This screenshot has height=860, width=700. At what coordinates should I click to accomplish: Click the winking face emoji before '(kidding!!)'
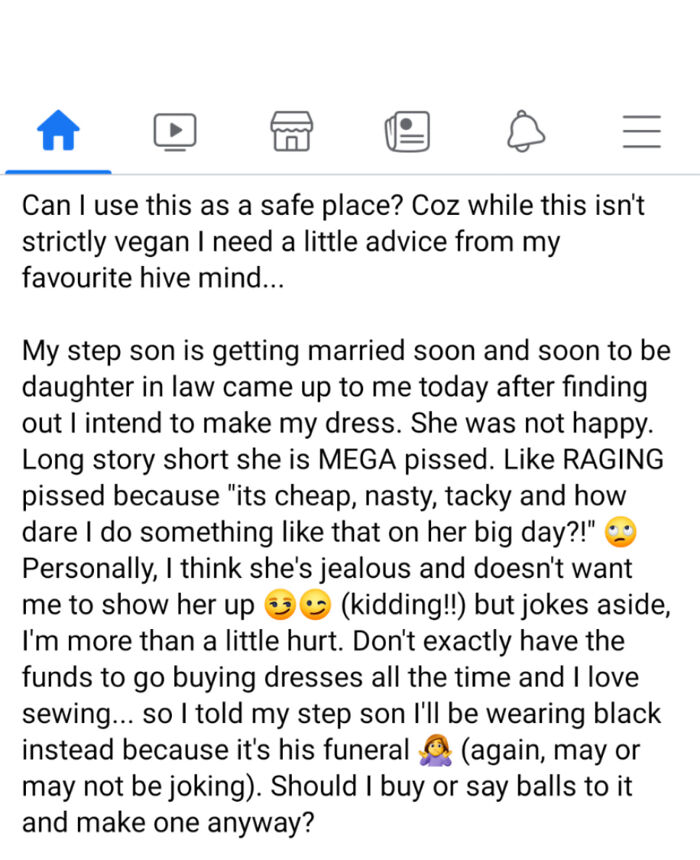(x=312, y=603)
